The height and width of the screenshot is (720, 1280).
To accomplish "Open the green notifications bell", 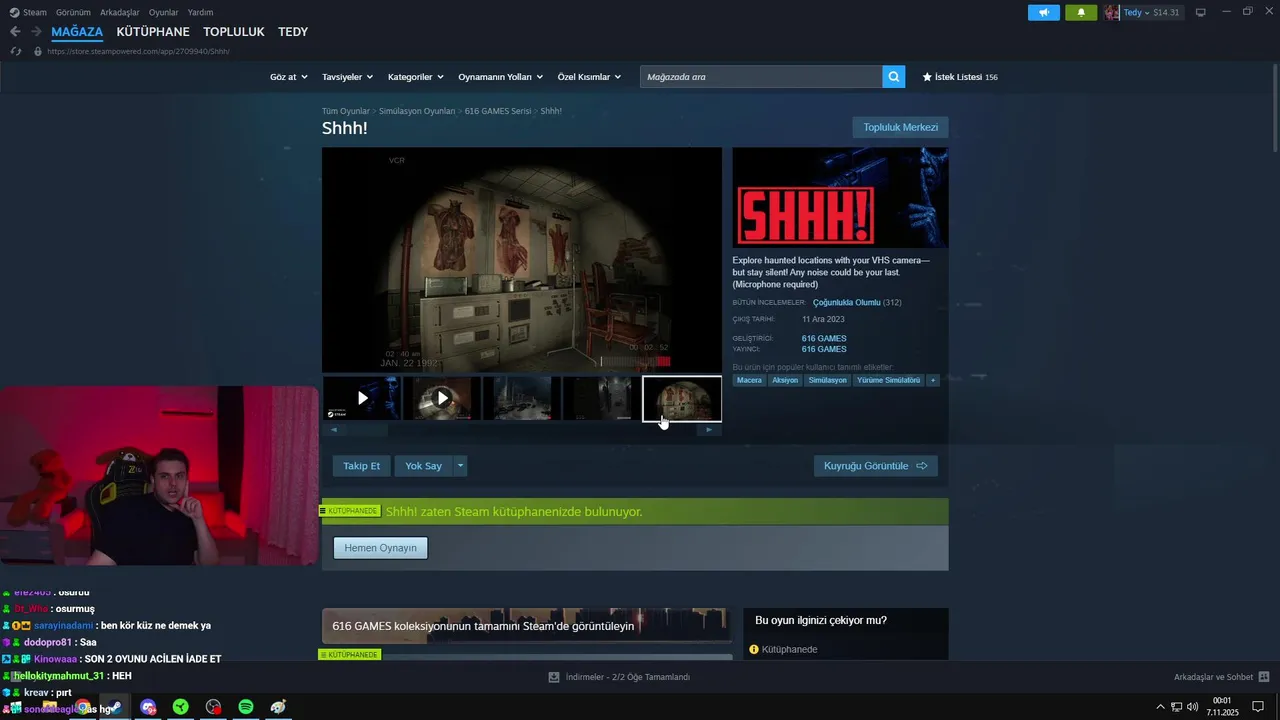I will pos(1081,12).
